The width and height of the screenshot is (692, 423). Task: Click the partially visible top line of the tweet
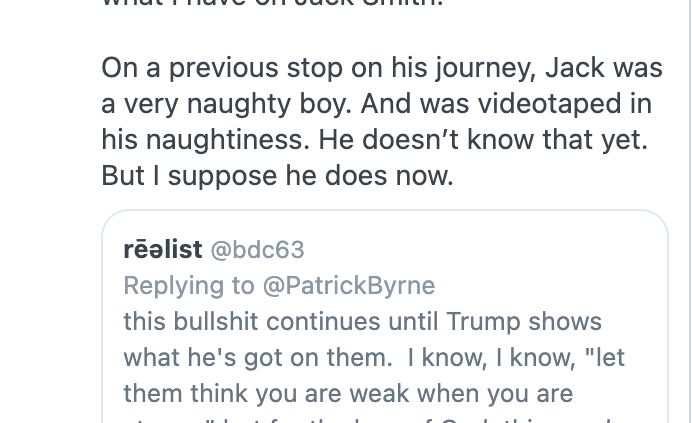click(x=272, y=5)
